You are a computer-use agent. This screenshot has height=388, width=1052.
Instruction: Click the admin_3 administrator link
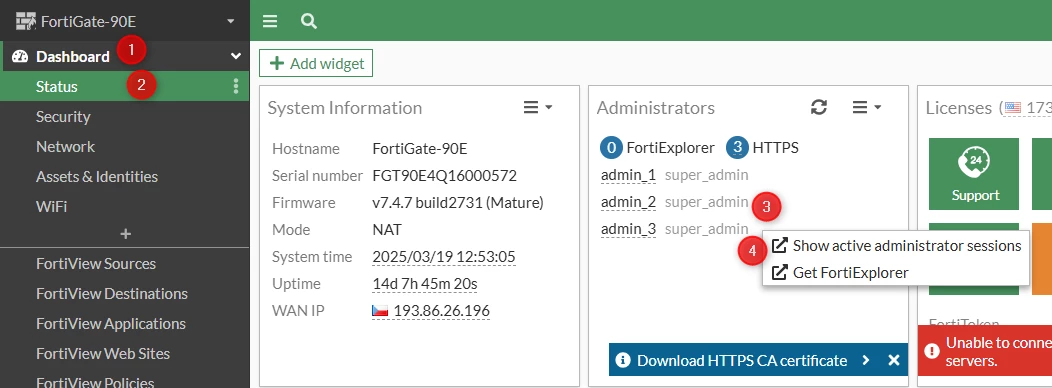pos(628,229)
